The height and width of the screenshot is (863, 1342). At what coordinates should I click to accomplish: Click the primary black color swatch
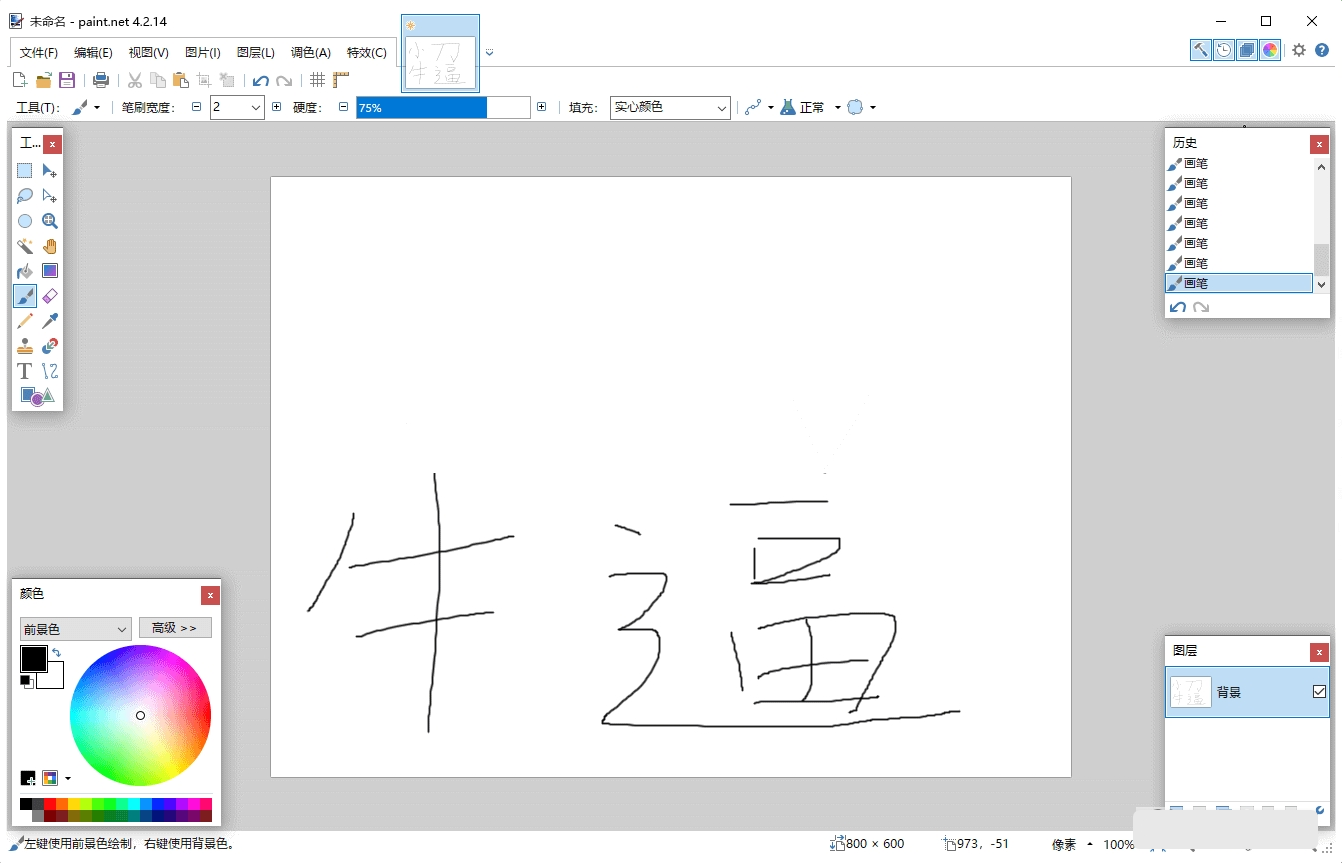click(33, 659)
